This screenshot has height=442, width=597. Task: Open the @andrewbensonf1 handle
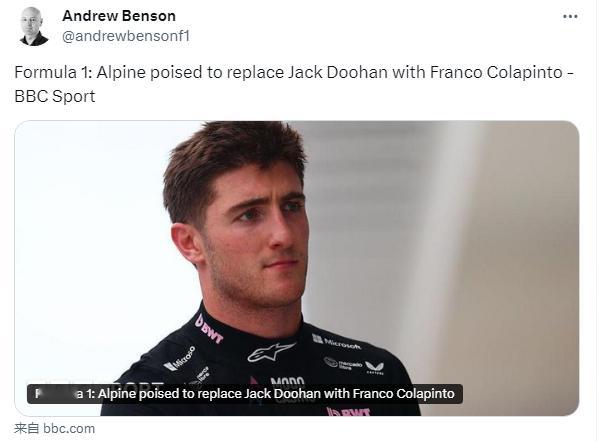point(126,36)
